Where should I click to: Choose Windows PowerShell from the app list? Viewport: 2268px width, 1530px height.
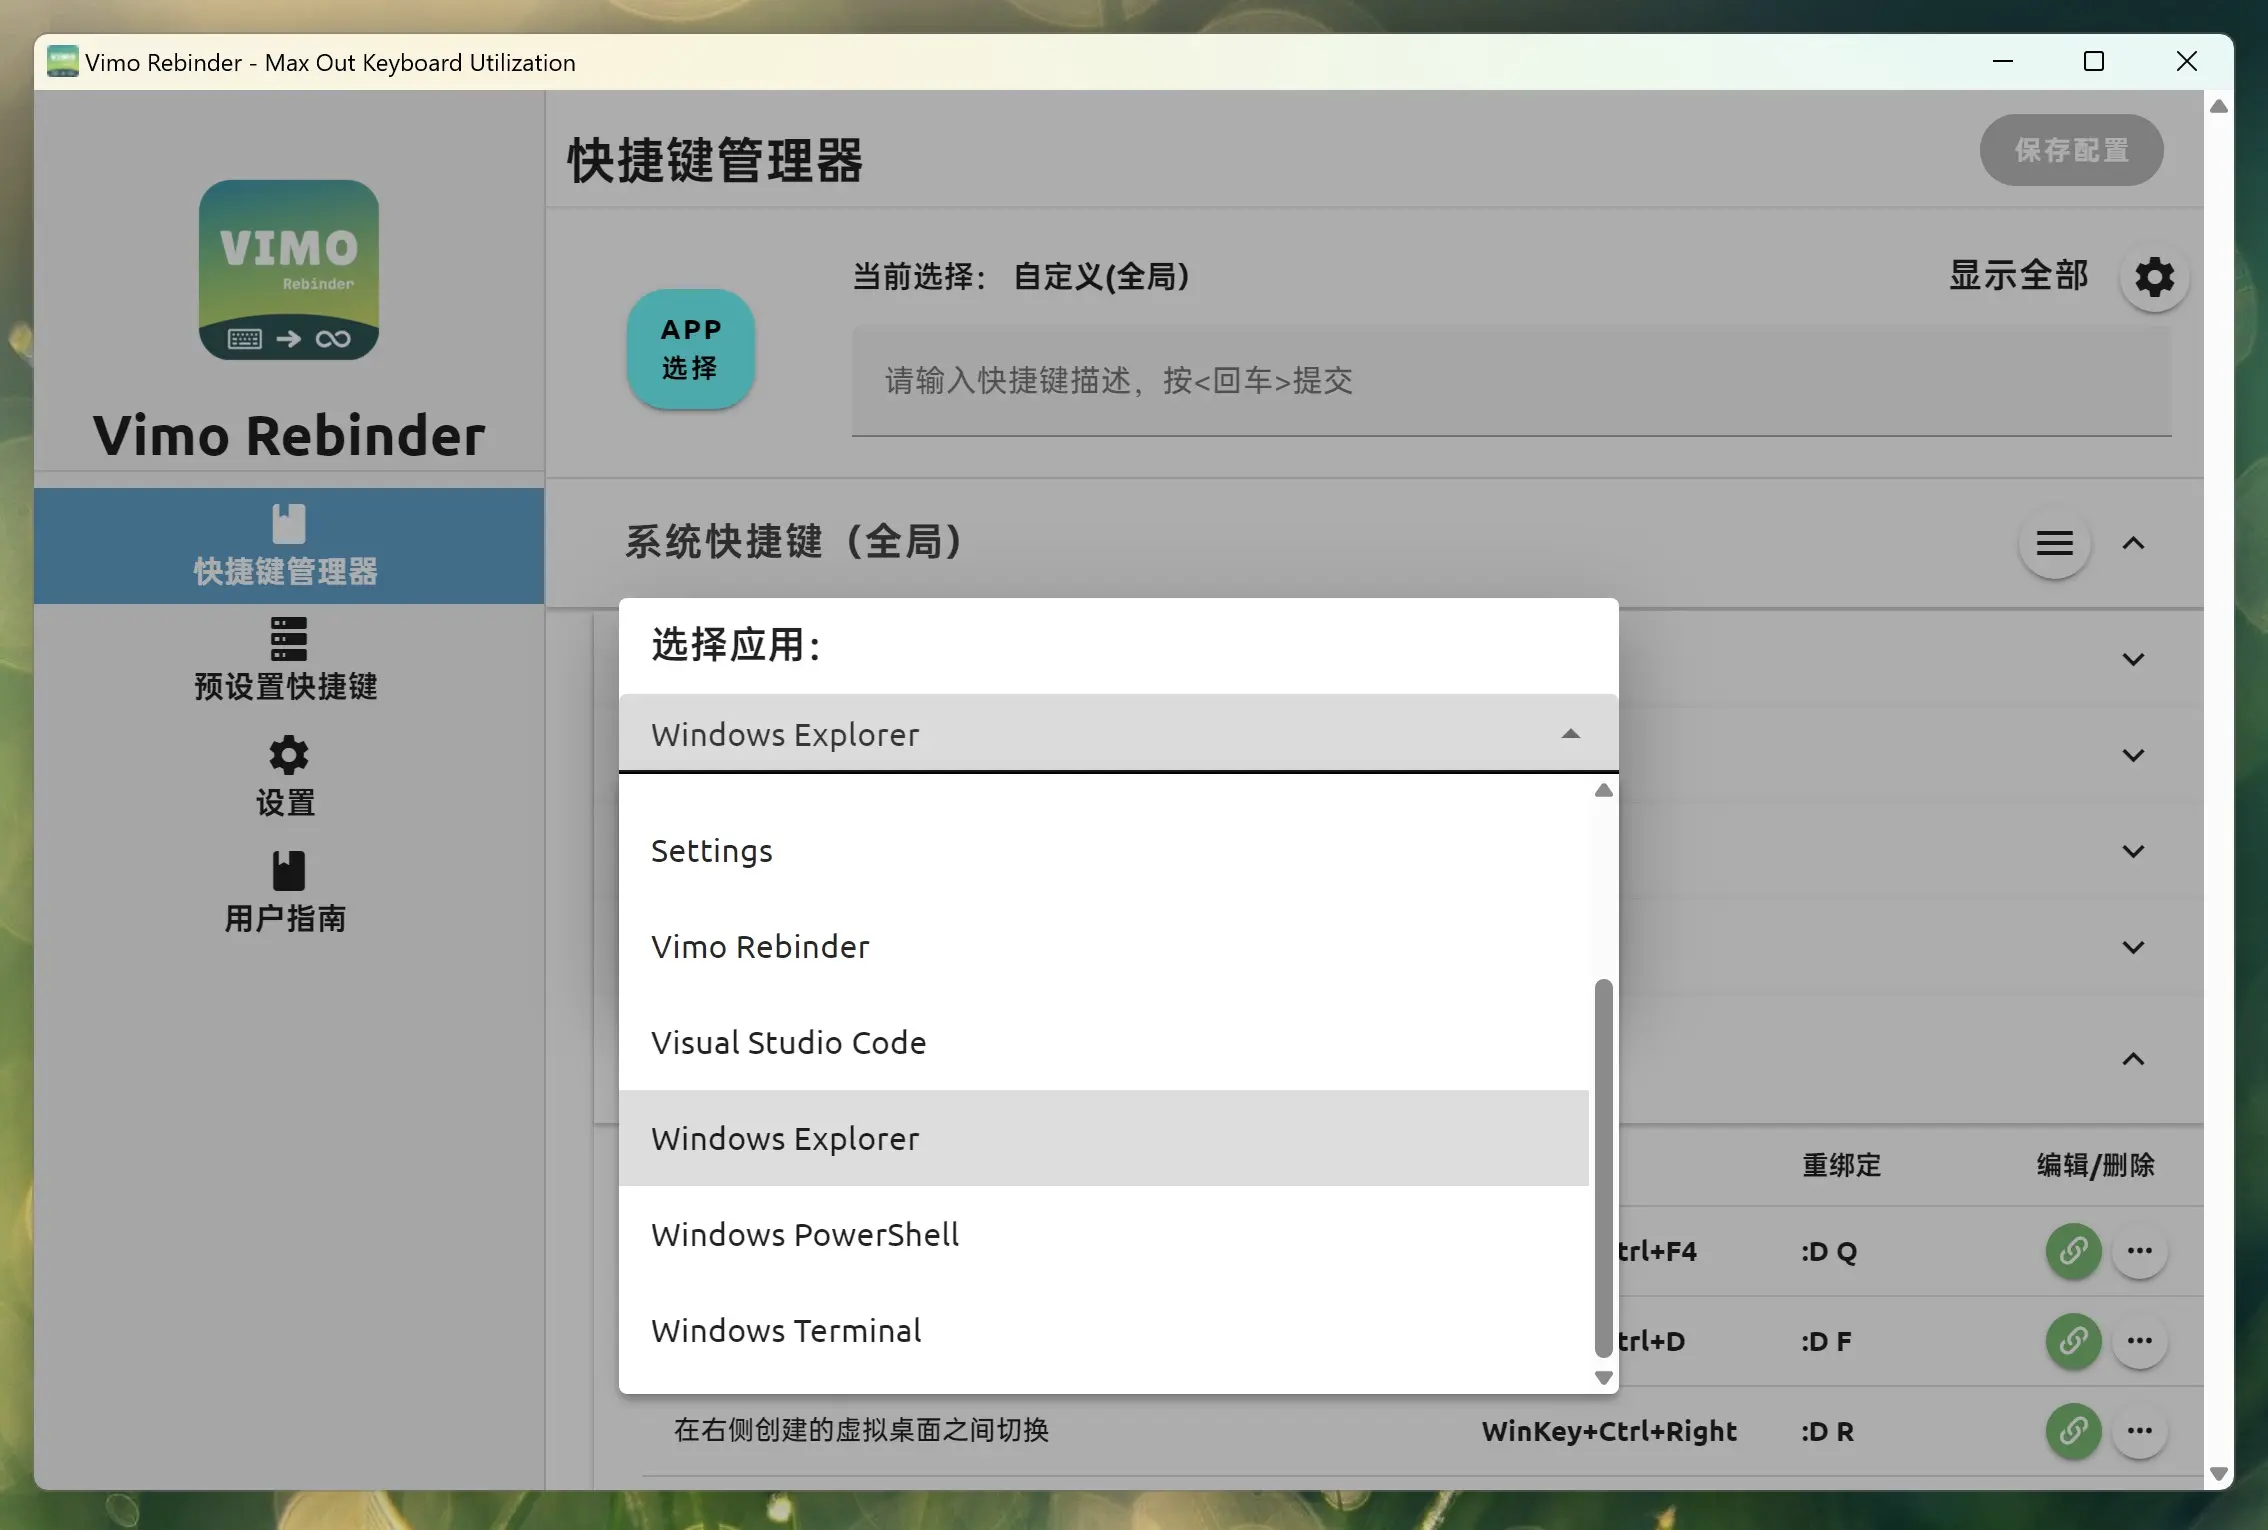pyautogui.click(x=1103, y=1235)
